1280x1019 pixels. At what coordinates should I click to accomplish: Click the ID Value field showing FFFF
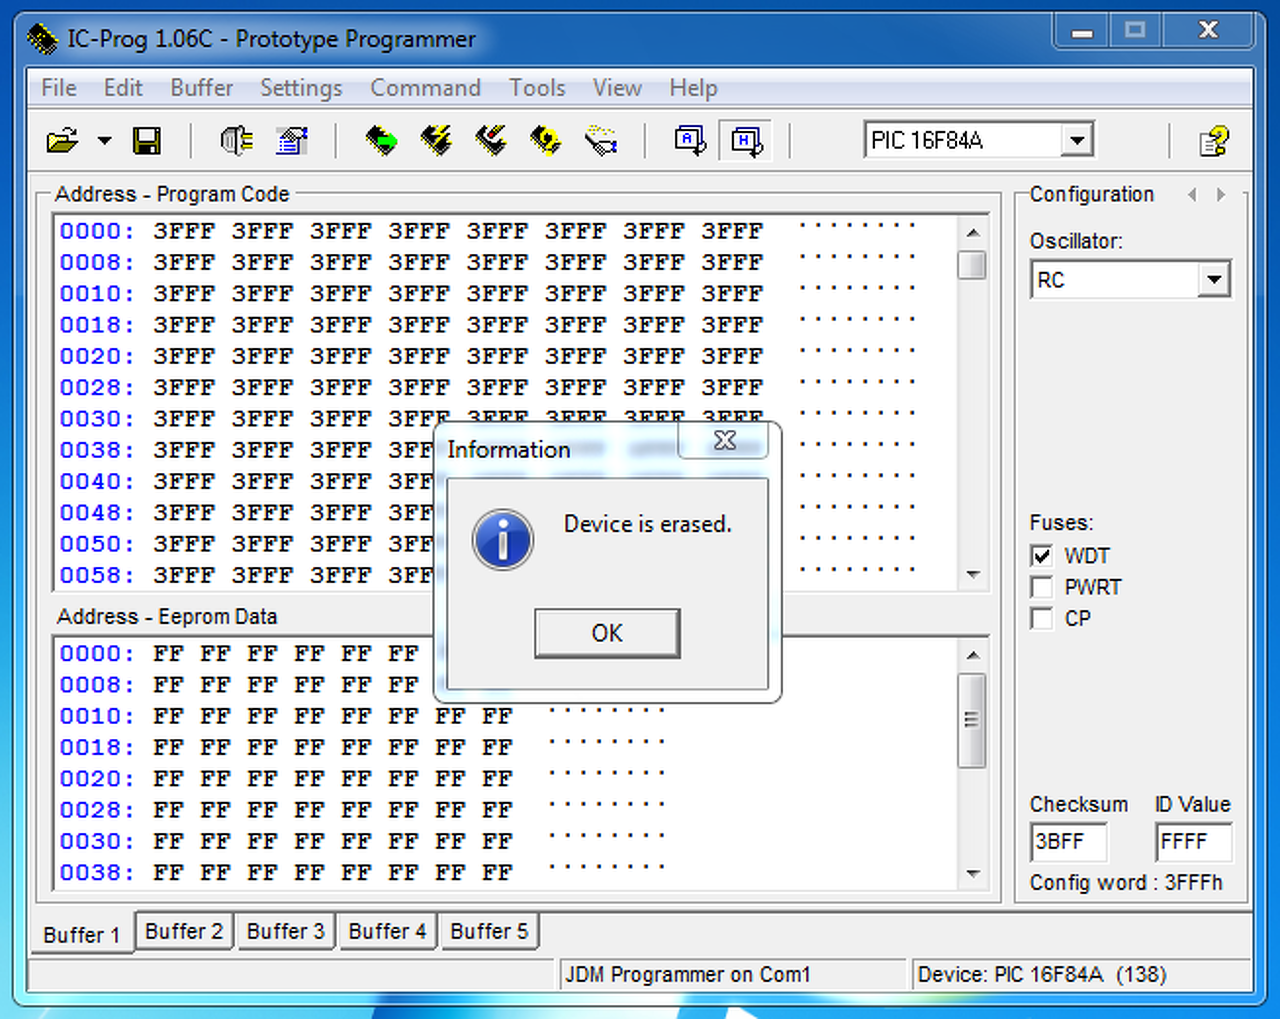tap(1193, 842)
